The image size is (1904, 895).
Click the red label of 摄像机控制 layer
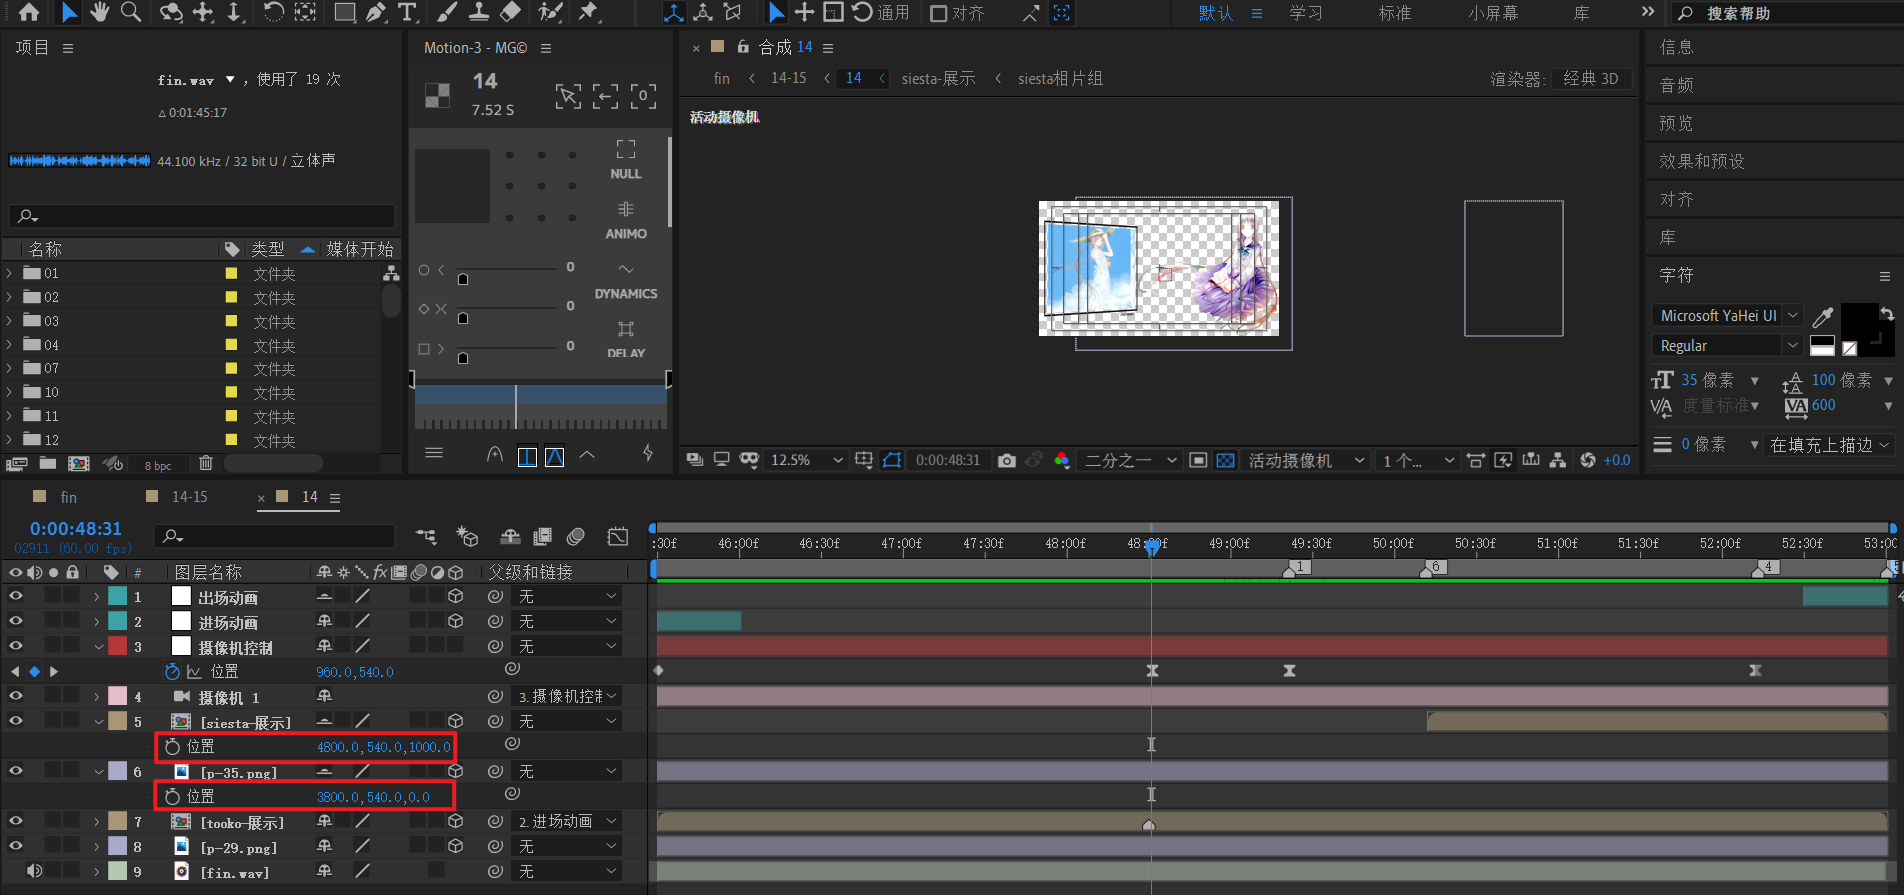118,646
